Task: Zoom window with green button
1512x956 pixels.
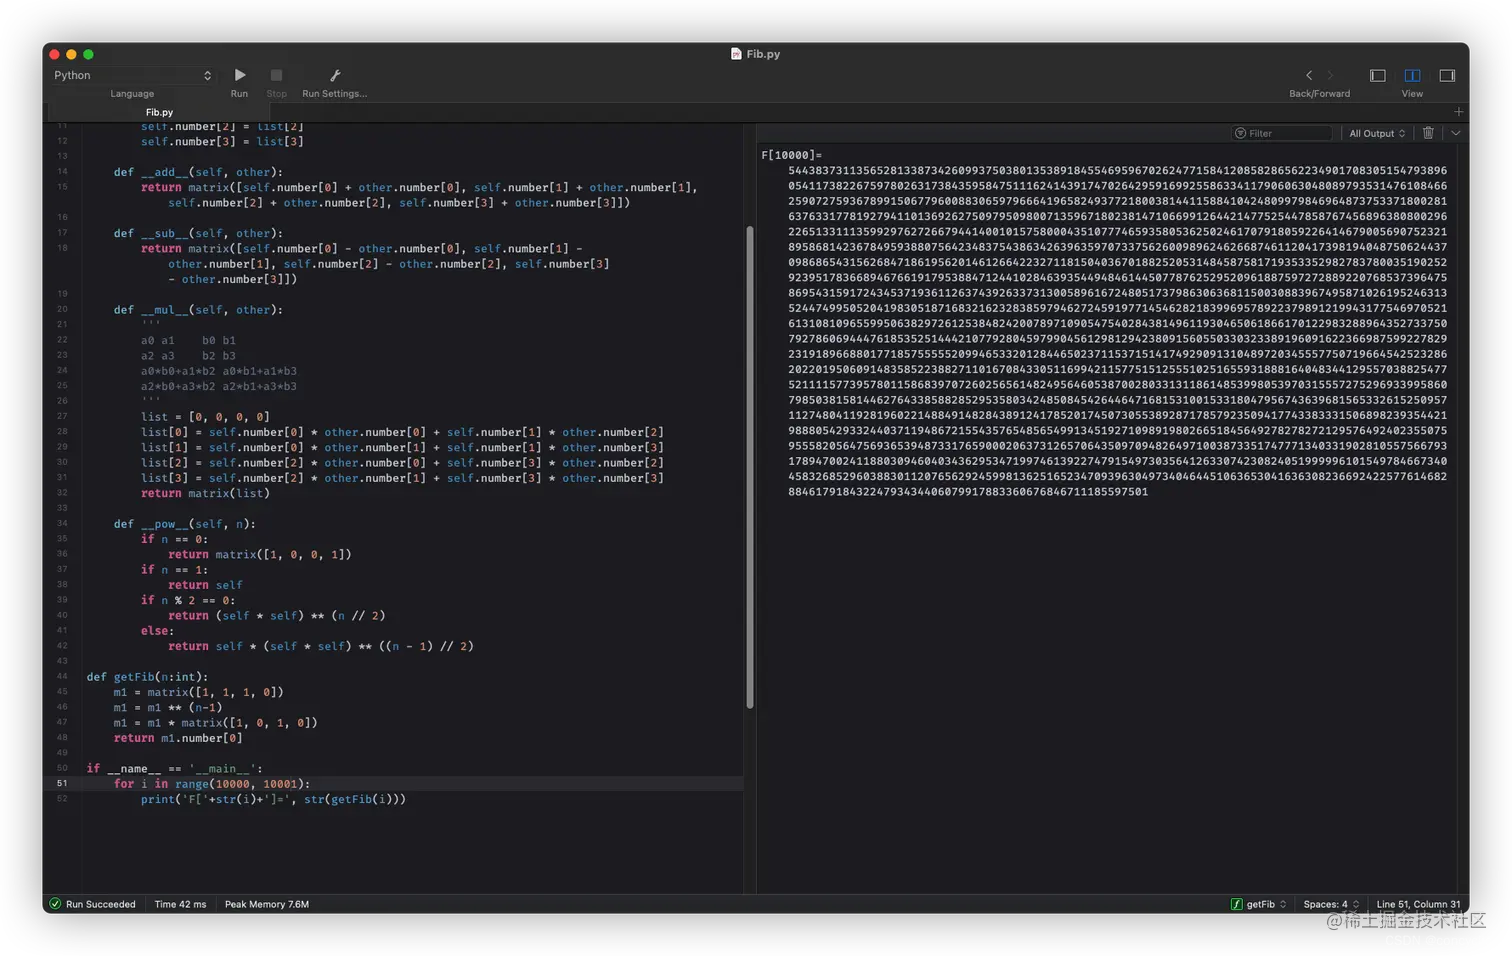Action: coord(89,54)
